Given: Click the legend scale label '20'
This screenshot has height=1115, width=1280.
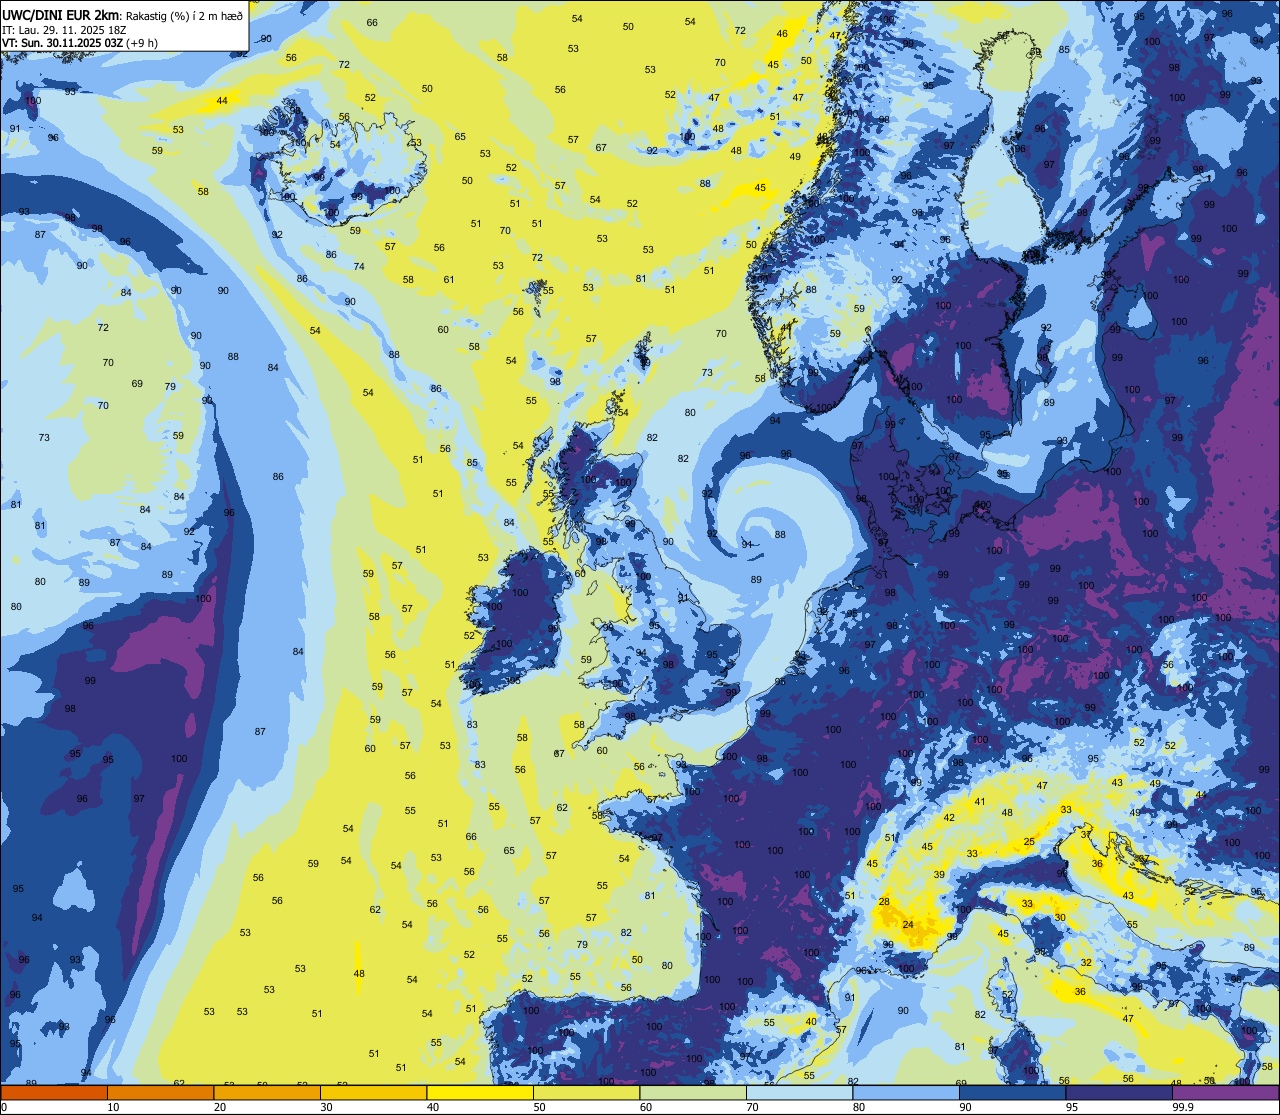Looking at the screenshot, I should [220, 1107].
